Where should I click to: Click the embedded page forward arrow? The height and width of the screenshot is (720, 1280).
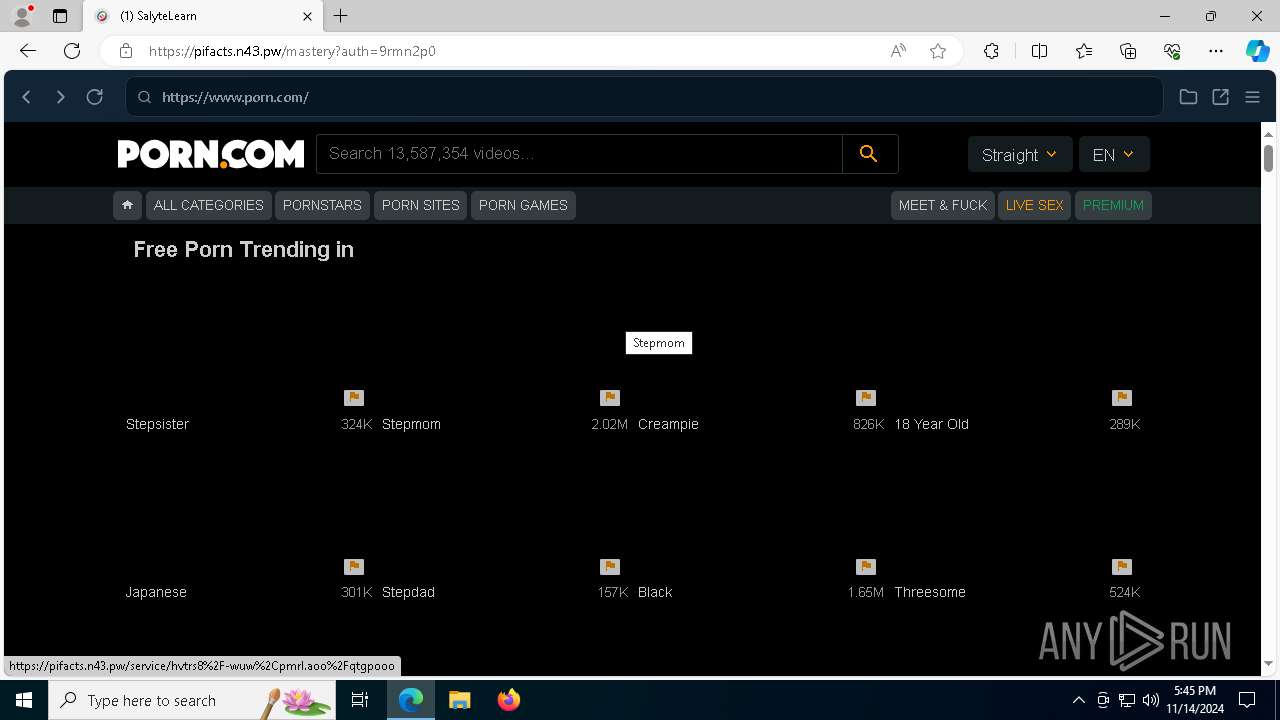[x=60, y=97]
